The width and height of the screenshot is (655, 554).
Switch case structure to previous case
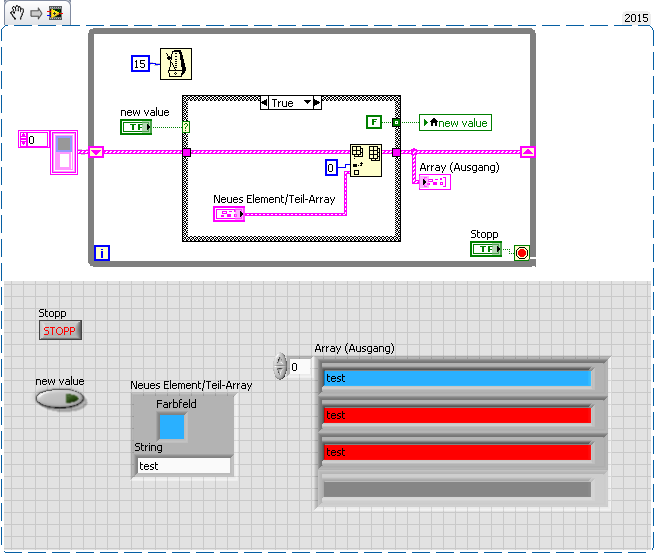coord(264,103)
